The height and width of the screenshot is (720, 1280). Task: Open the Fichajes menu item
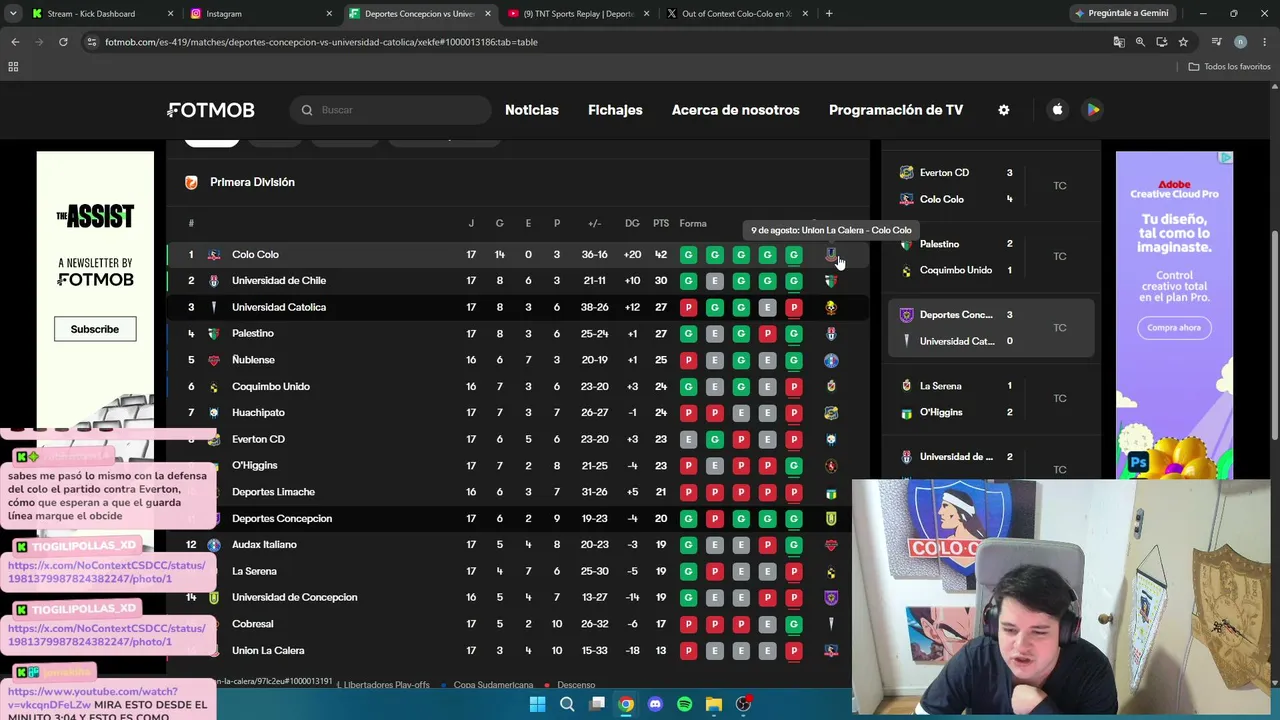[615, 110]
